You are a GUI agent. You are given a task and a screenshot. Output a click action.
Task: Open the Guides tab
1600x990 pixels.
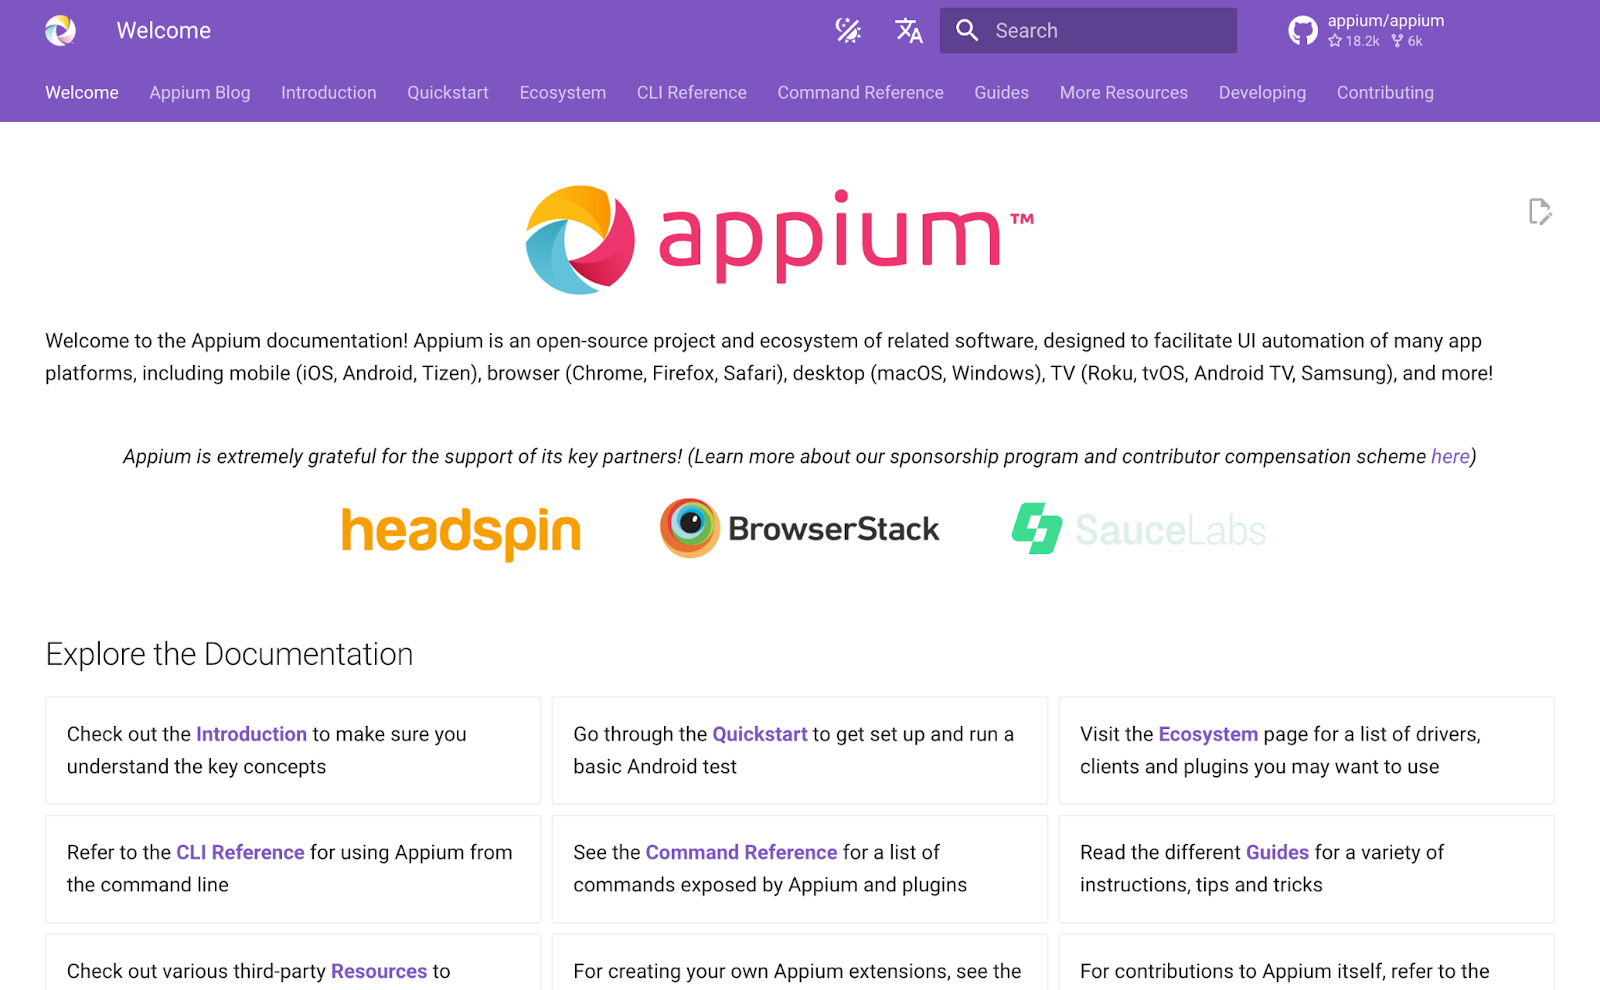pyautogui.click(x=1002, y=92)
